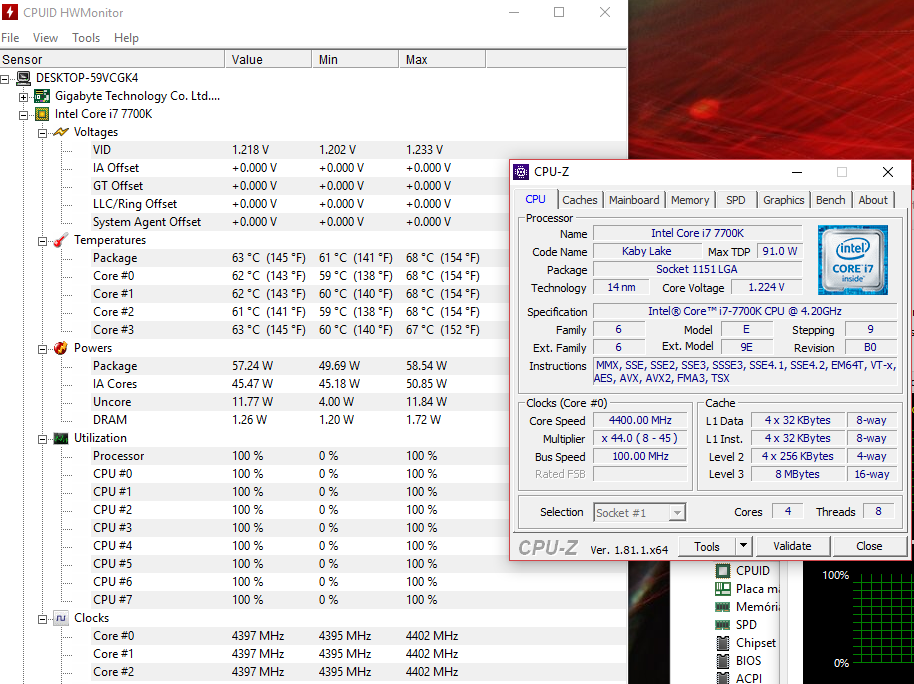Collapse the DESKTOP-59VCGK4 tree node
This screenshot has width=914, height=684.
(5, 78)
